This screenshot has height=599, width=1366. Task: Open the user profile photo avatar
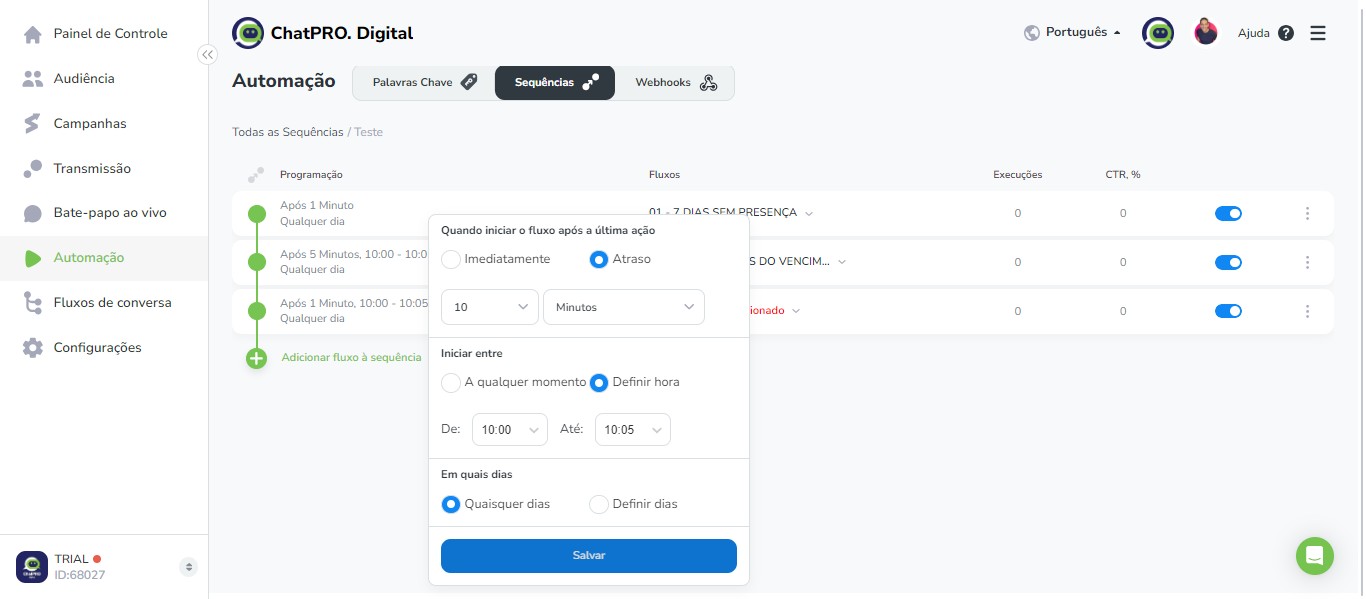[1206, 32]
